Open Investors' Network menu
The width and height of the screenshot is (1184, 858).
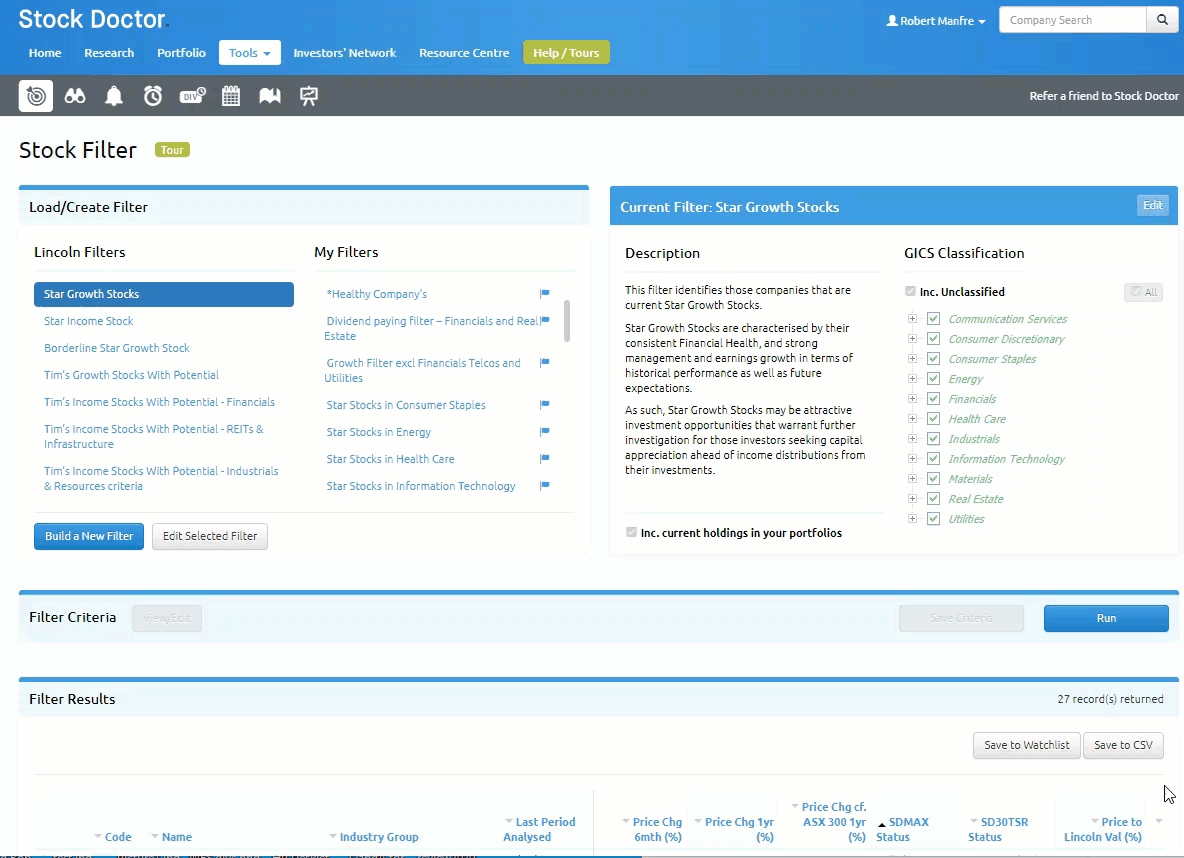(x=344, y=53)
